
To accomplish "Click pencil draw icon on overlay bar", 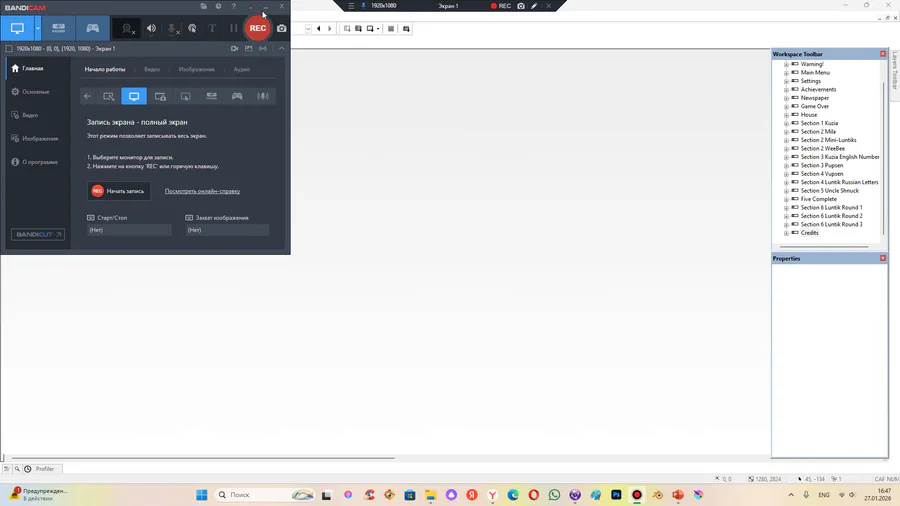I will pos(534,6).
